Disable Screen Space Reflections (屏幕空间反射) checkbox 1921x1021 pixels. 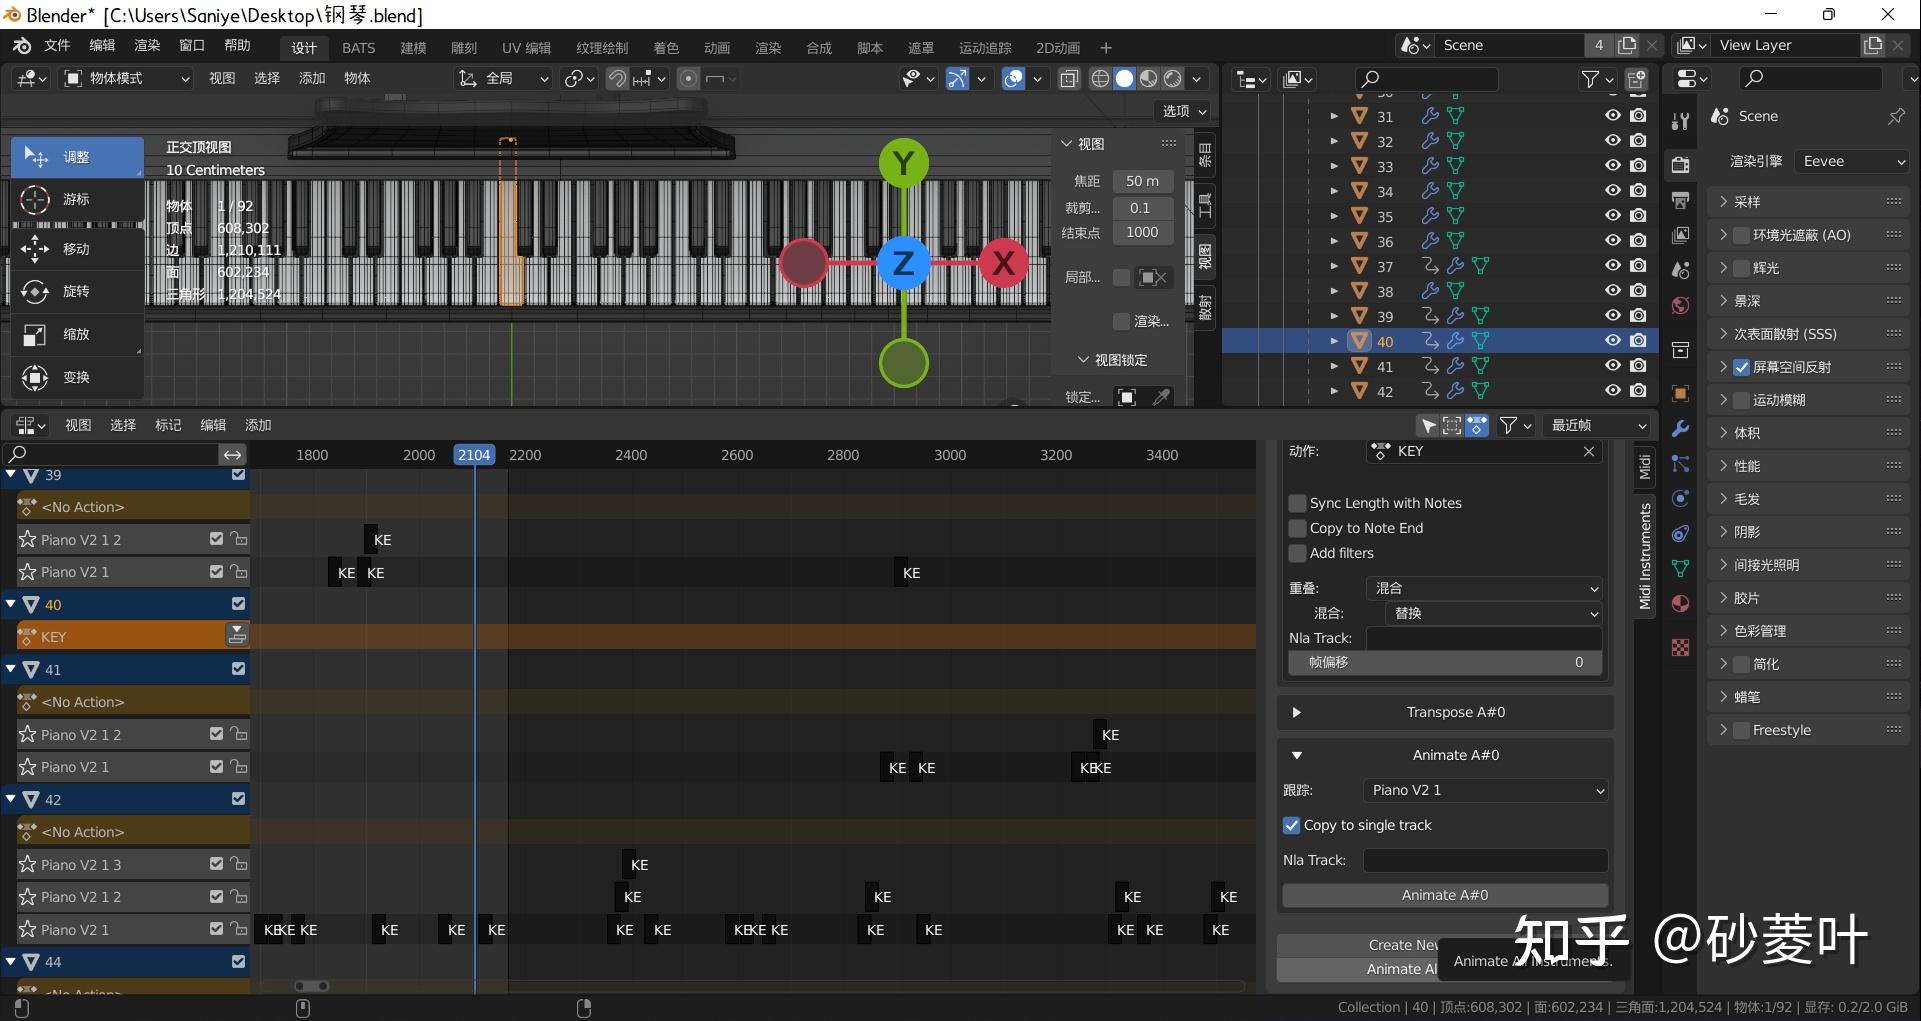point(1741,367)
